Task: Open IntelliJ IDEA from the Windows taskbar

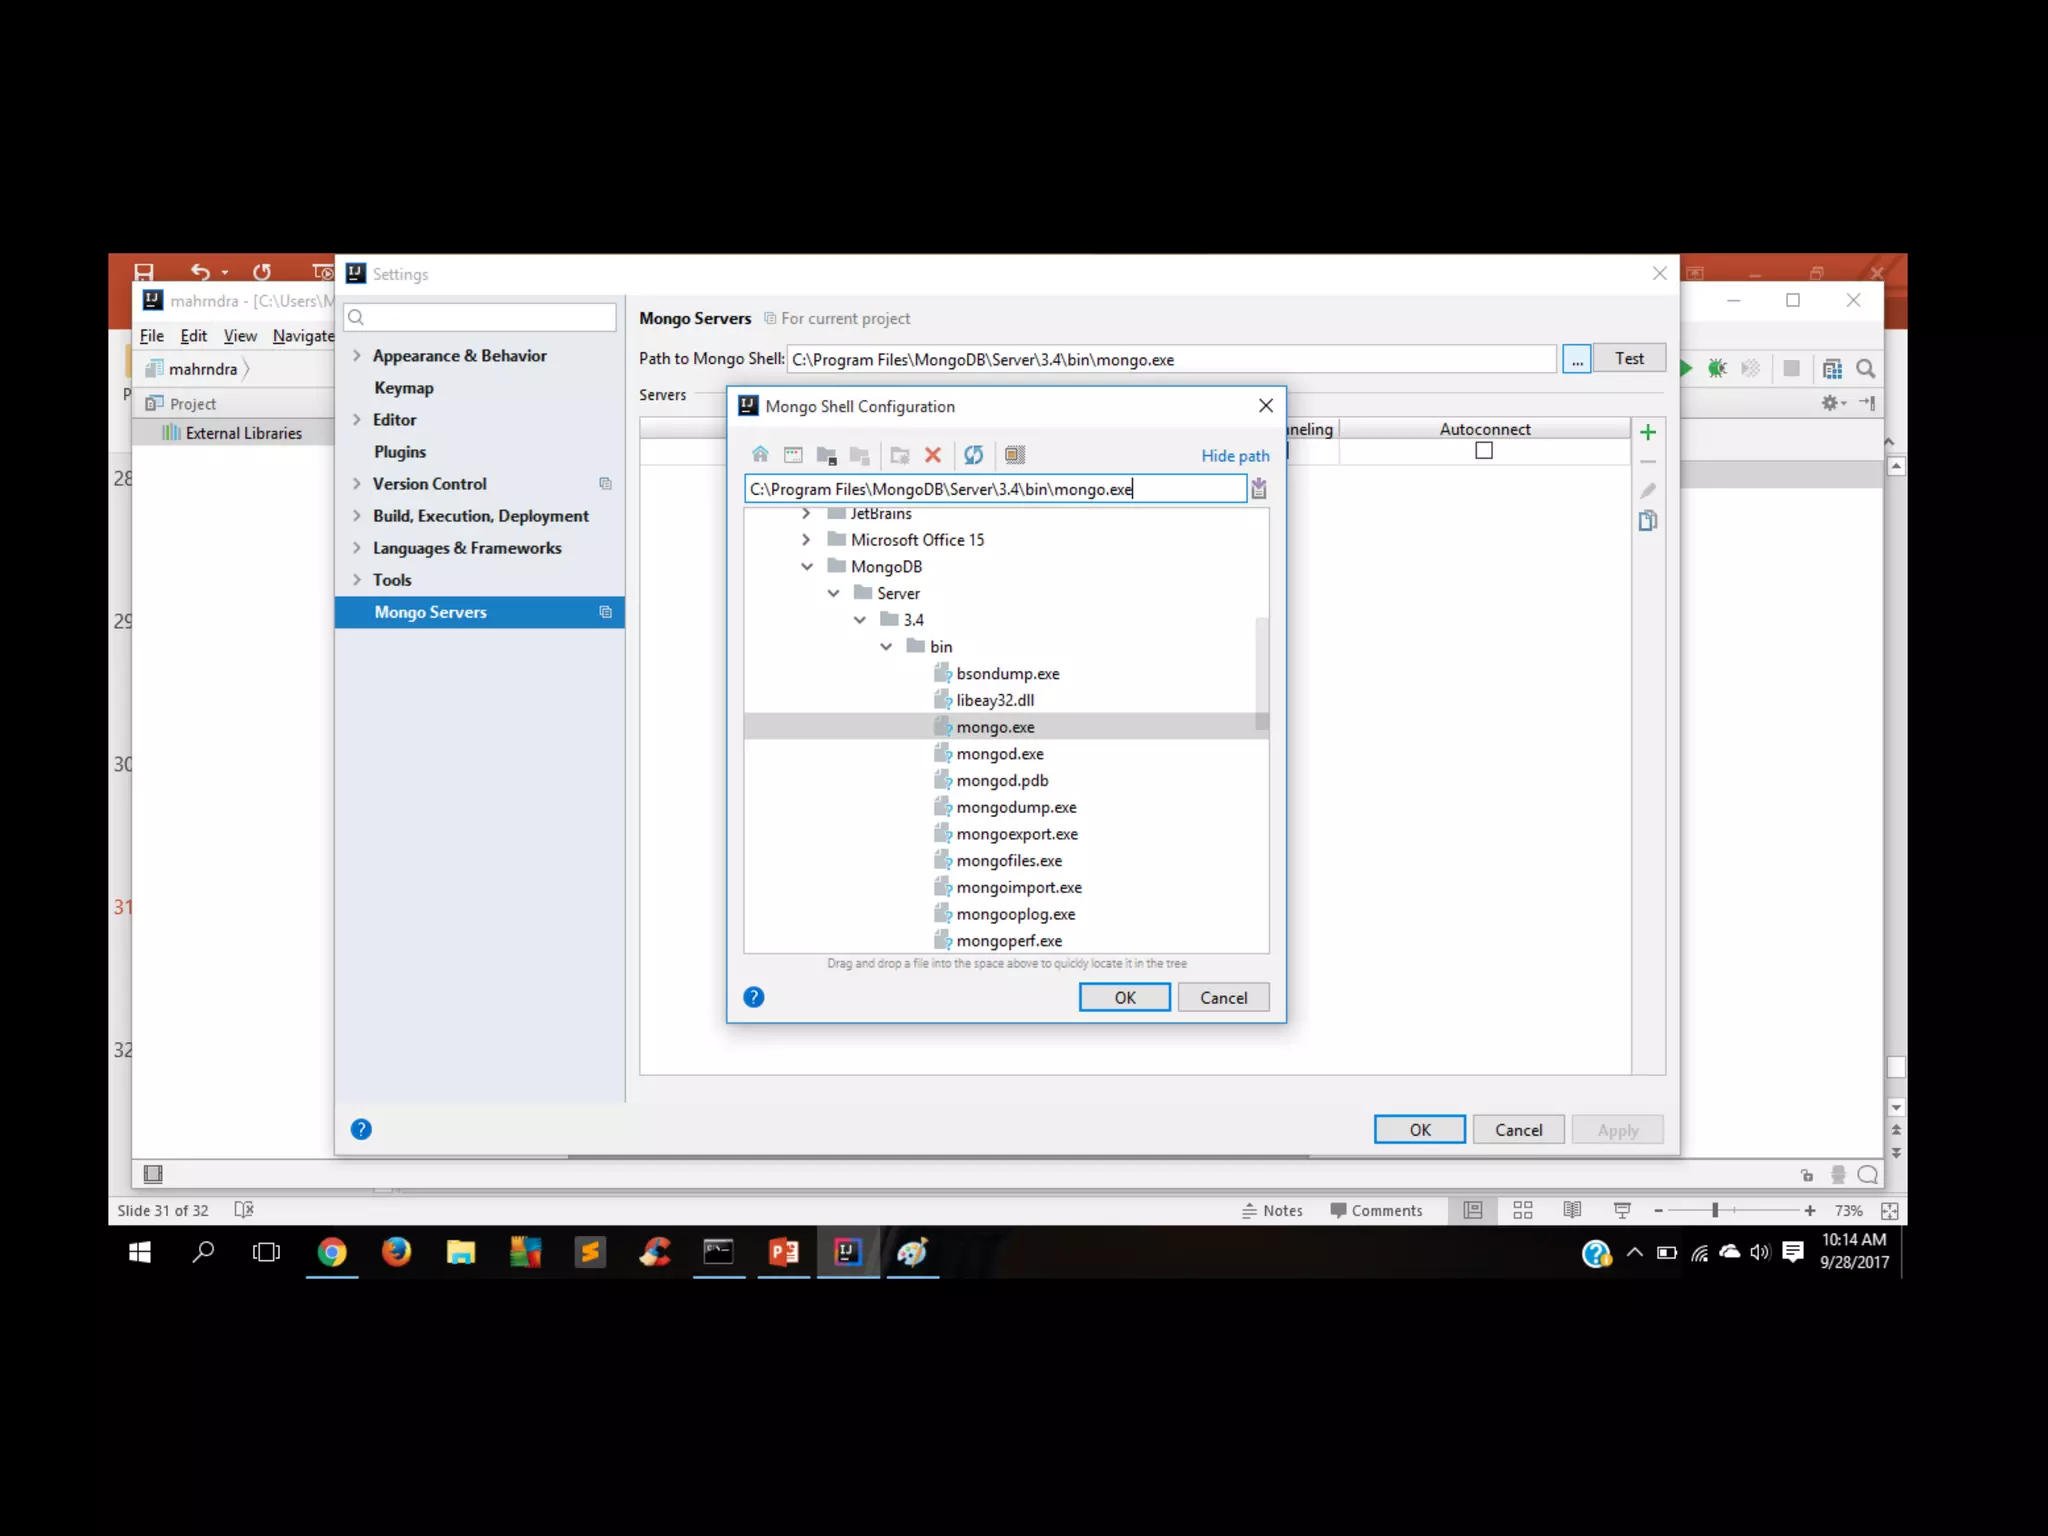Action: click(x=848, y=1252)
